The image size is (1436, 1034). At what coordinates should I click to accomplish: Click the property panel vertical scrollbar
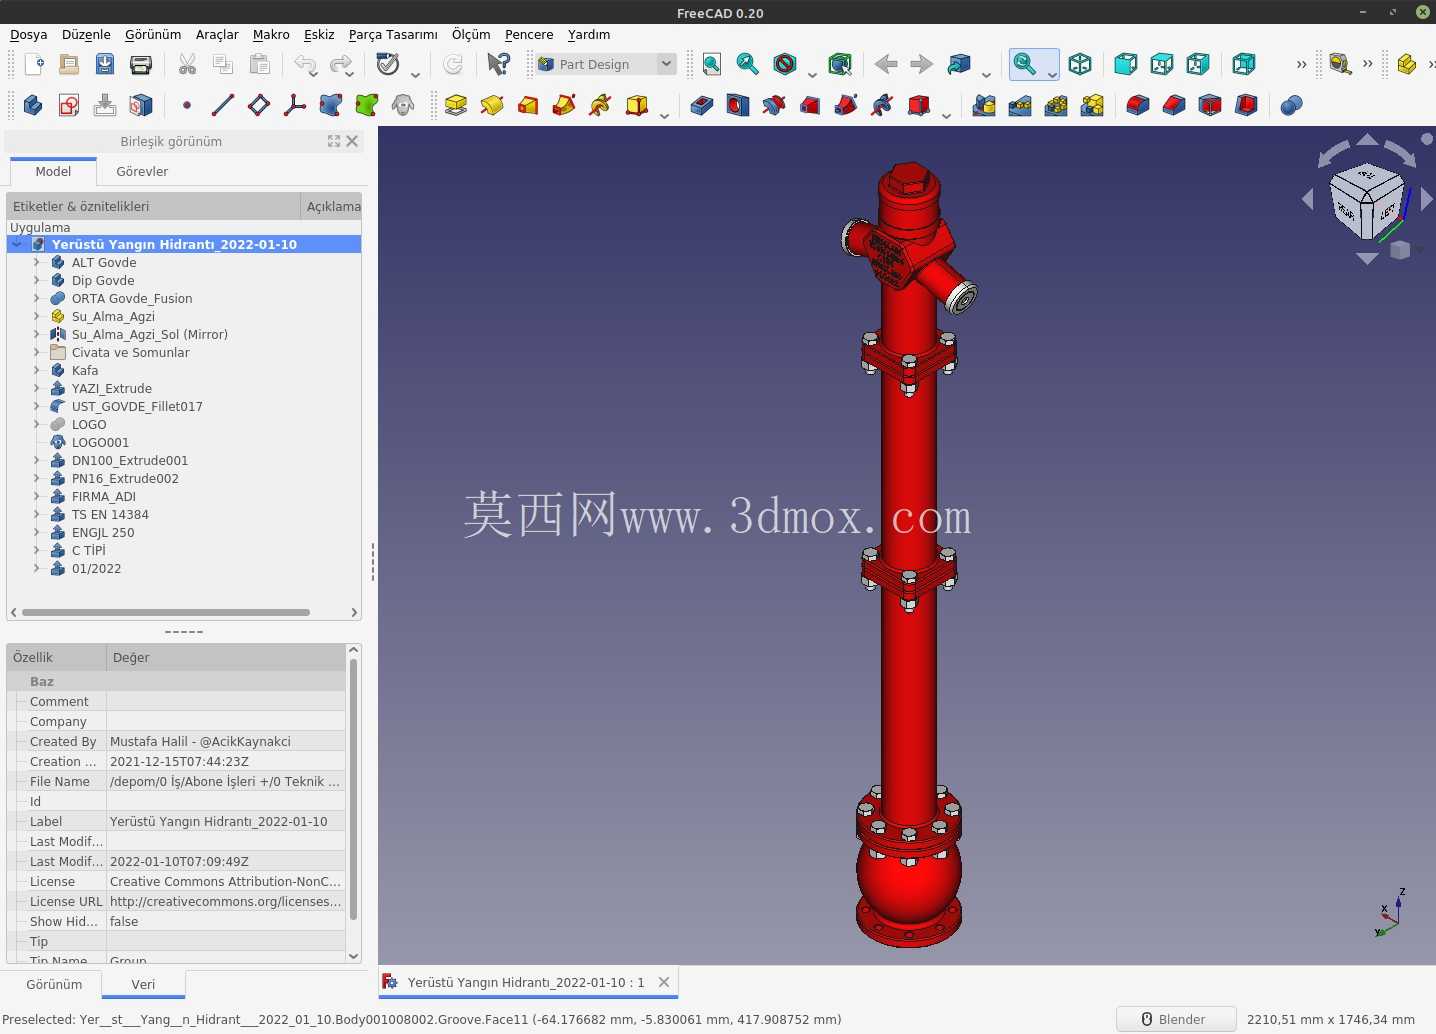[353, 789]
